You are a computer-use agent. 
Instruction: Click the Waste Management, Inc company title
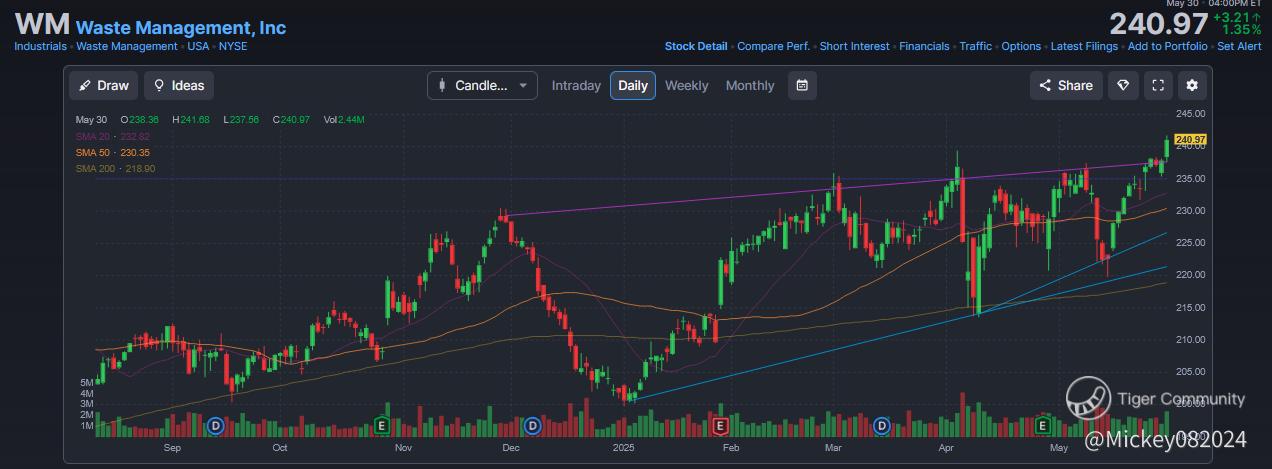[x=181, y=28]
